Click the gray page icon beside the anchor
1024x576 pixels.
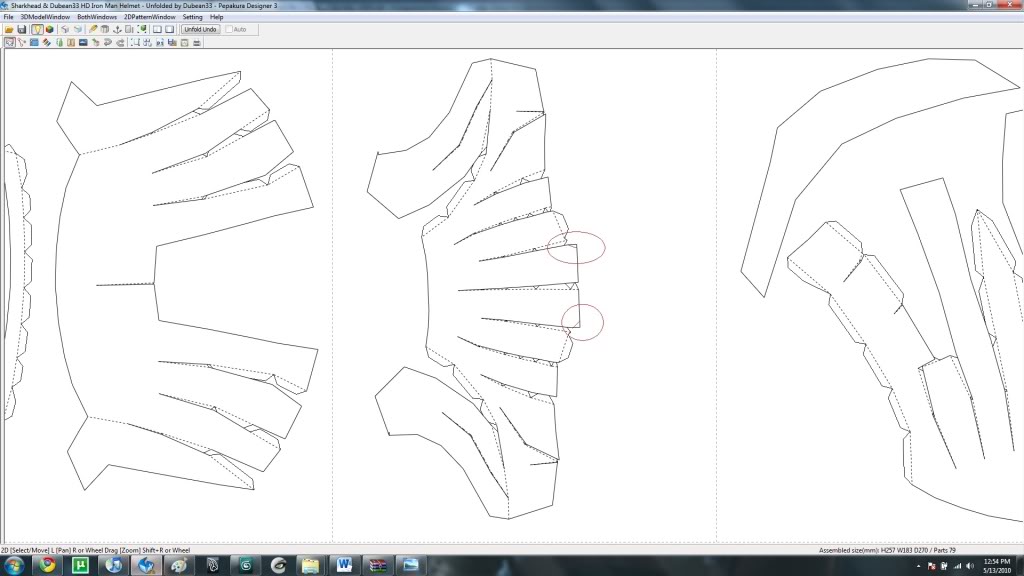pyautogui.click(x=129, y=29)
